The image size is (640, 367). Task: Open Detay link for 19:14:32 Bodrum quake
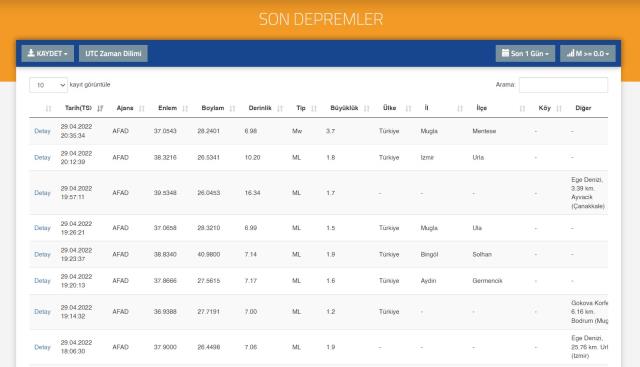(42, 311)
